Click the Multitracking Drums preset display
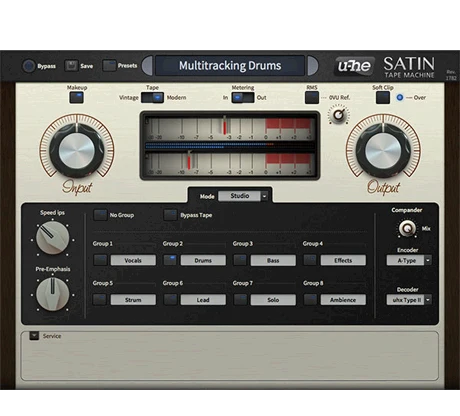Screen dimensions: 460x416 pos(230,66)
